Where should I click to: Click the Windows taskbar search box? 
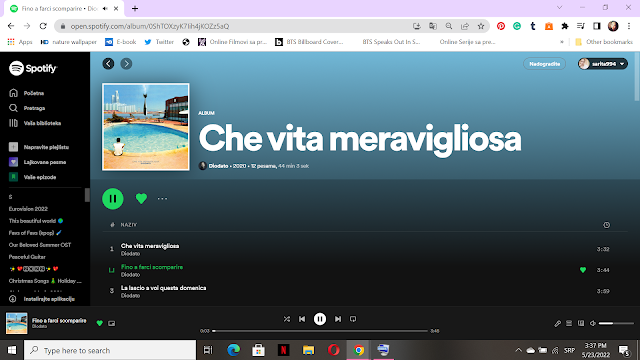(x=110, y=350)
